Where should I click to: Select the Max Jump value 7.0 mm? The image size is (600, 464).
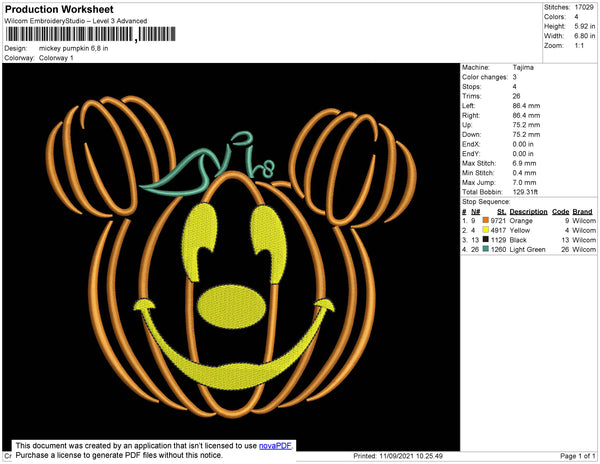(525, 182)
